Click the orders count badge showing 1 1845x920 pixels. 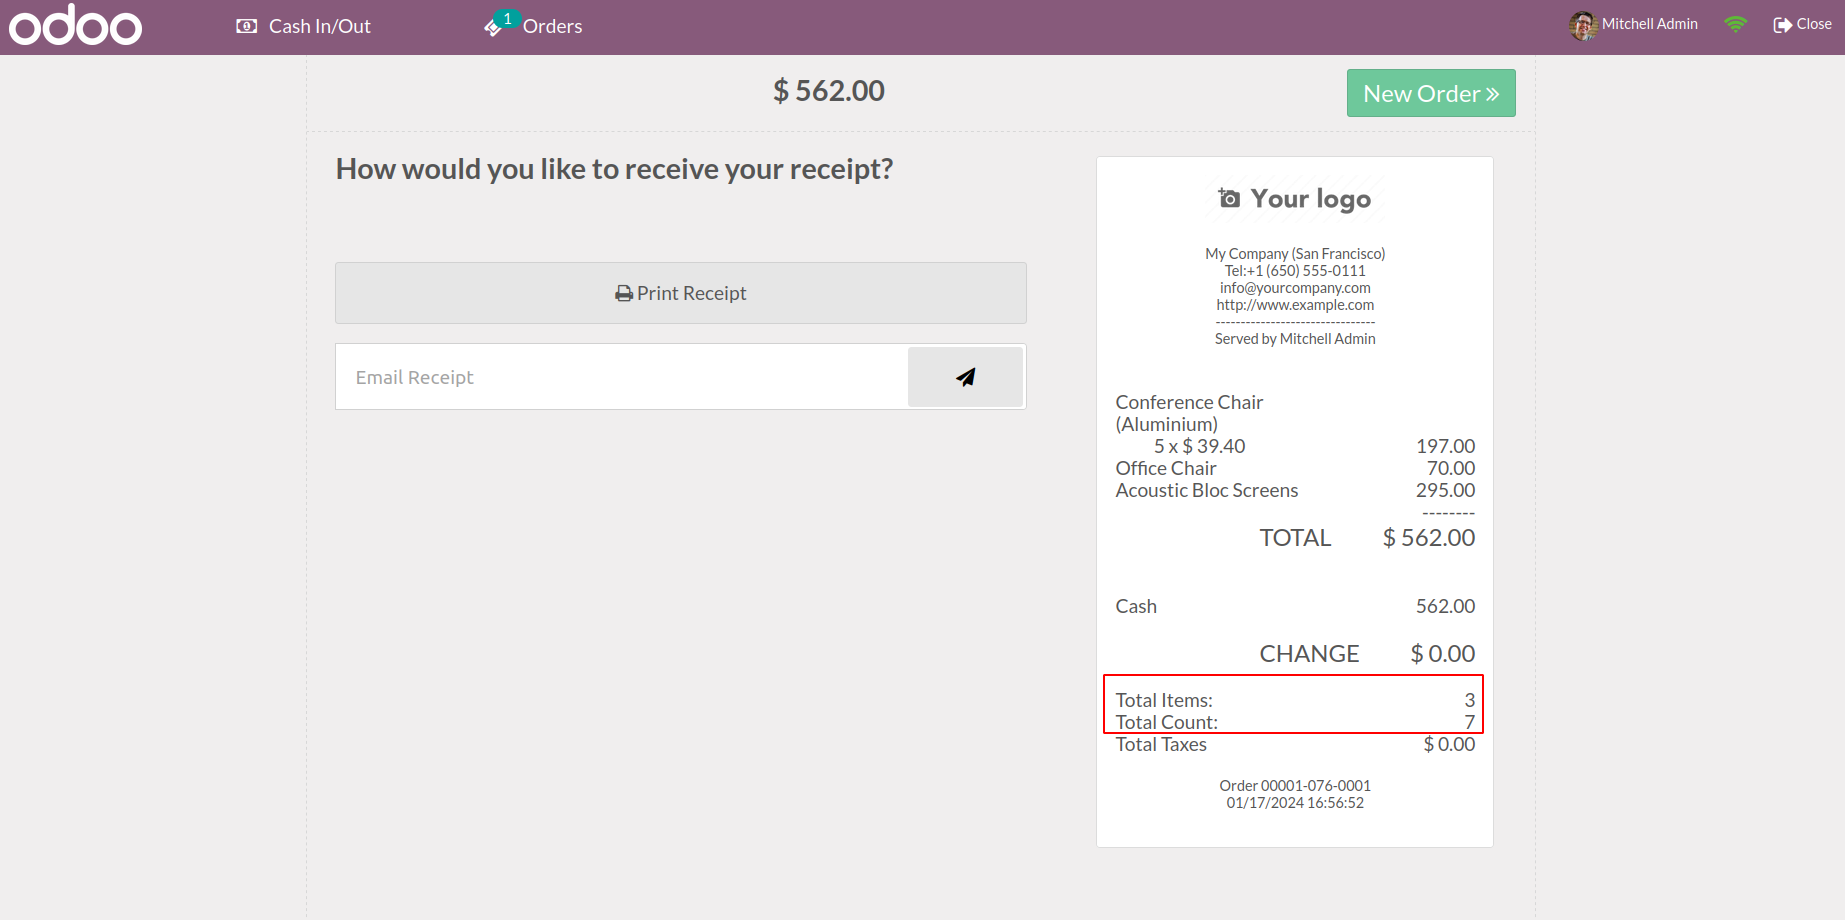pos(508,18)
